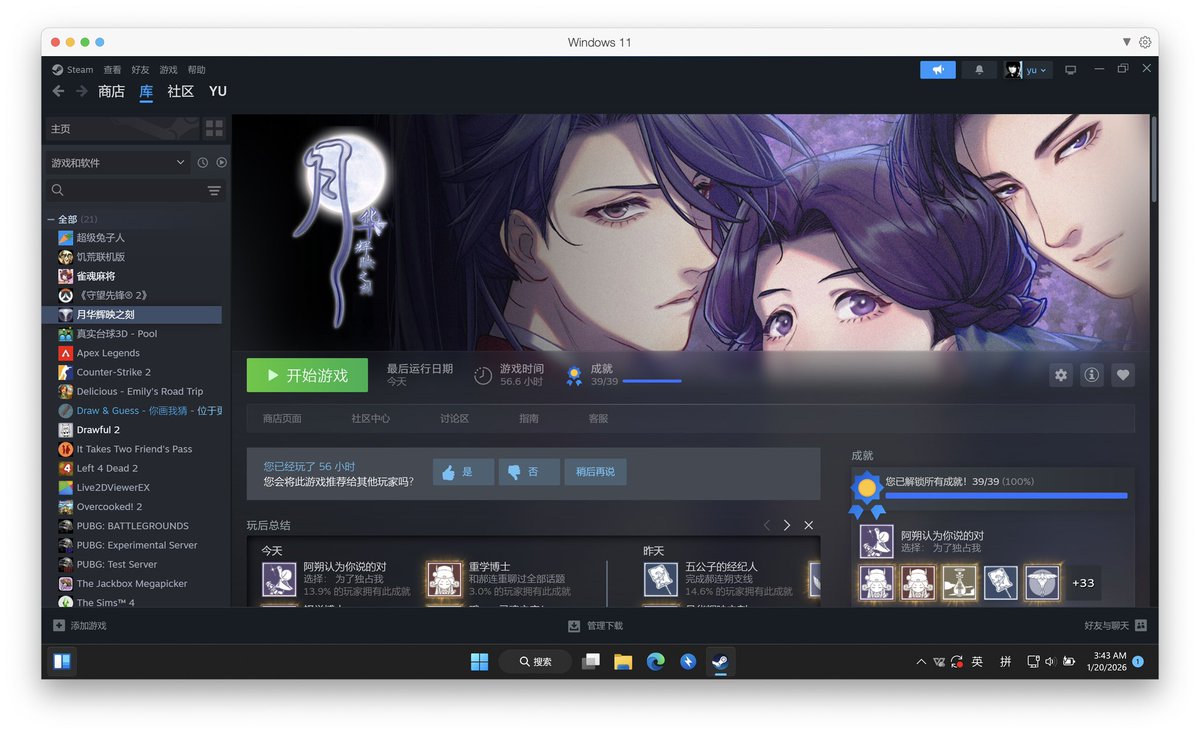1200x734 pixels.
Task: Open the 好友 friends menu
Action: tap(140, 70)
